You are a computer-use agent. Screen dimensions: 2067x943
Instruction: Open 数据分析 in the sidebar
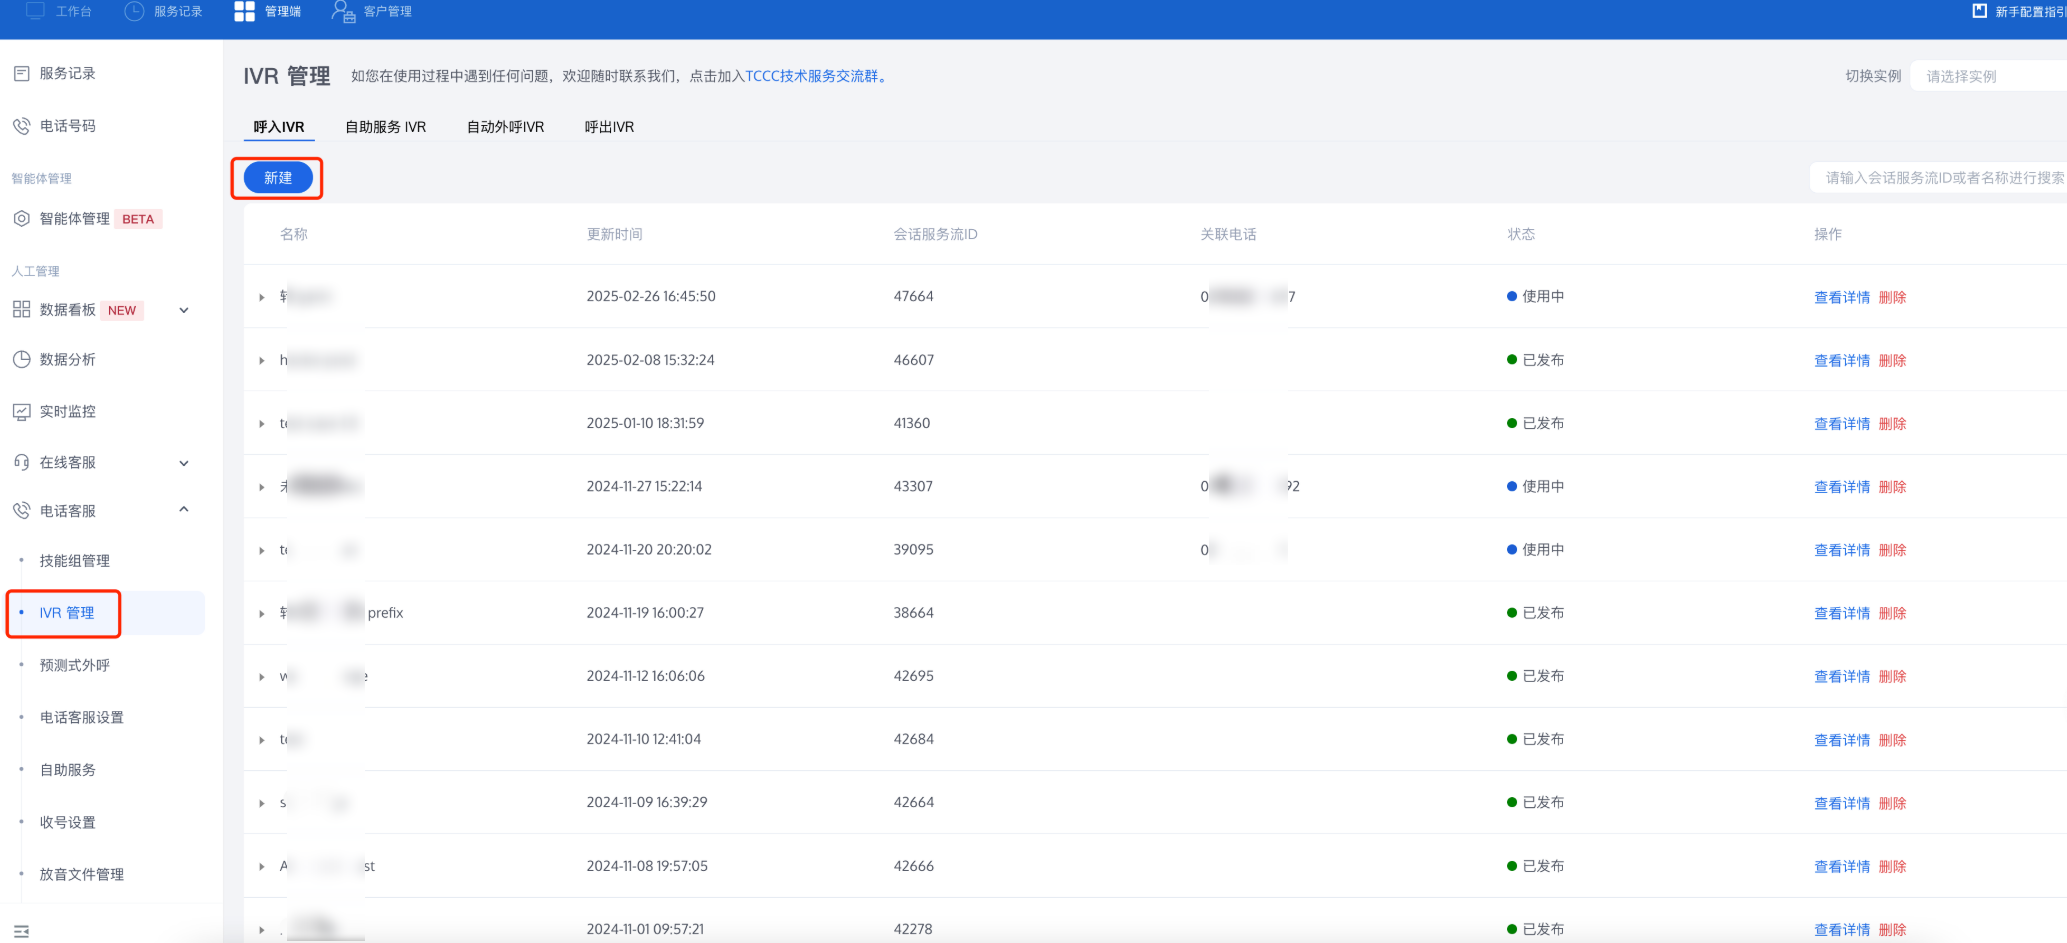click(x=68, y=359)
